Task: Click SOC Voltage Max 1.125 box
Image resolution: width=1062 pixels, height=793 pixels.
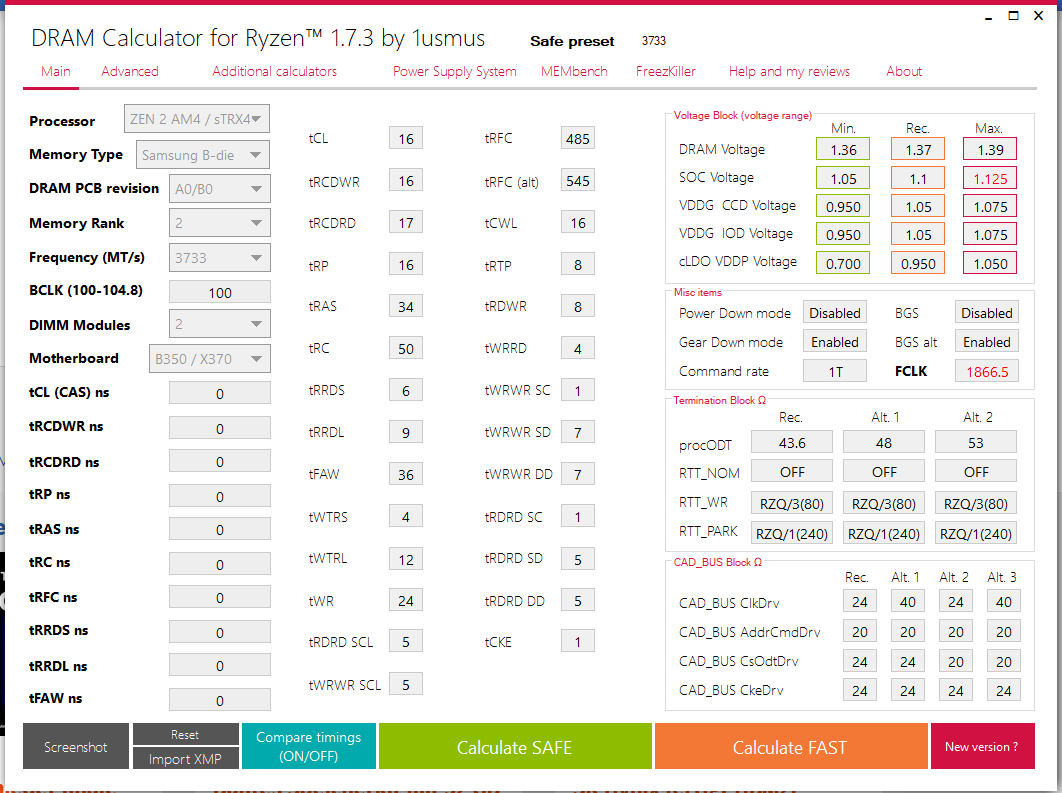Action: pos(990,178)
